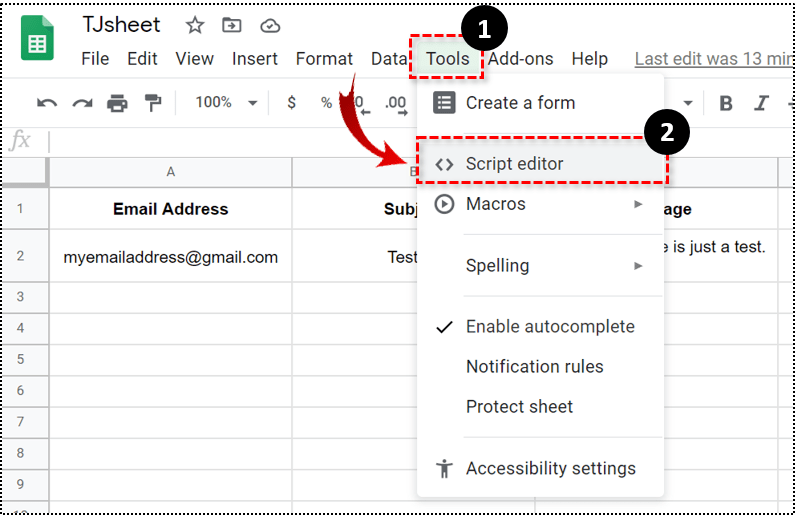Select the Paint format roller icon

click(153, 102)
